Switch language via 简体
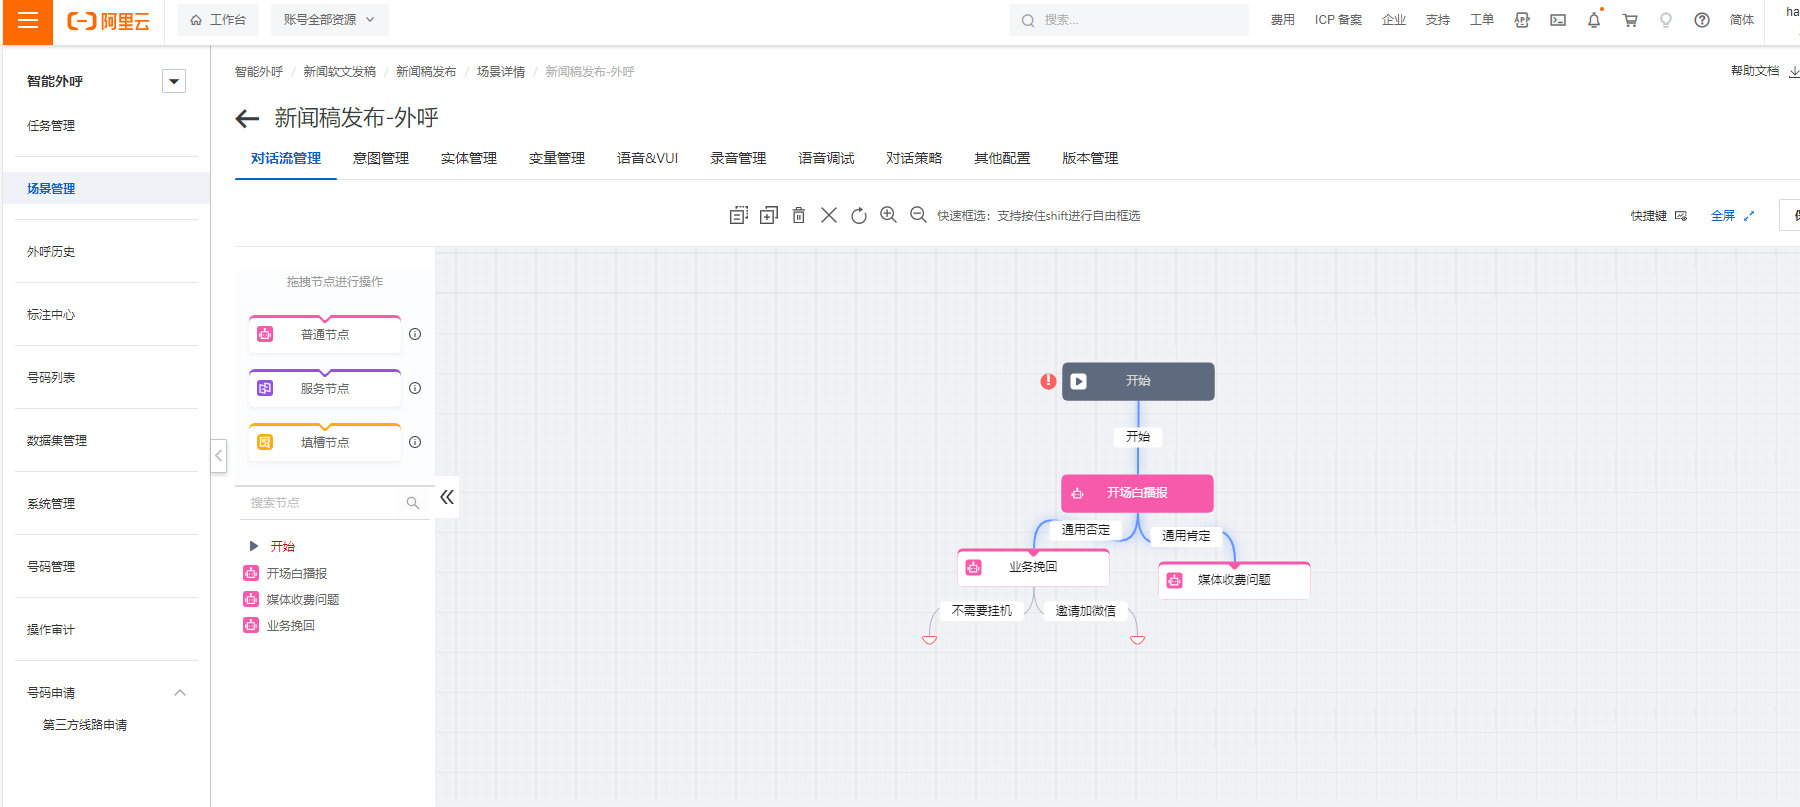 (1742, 20)
